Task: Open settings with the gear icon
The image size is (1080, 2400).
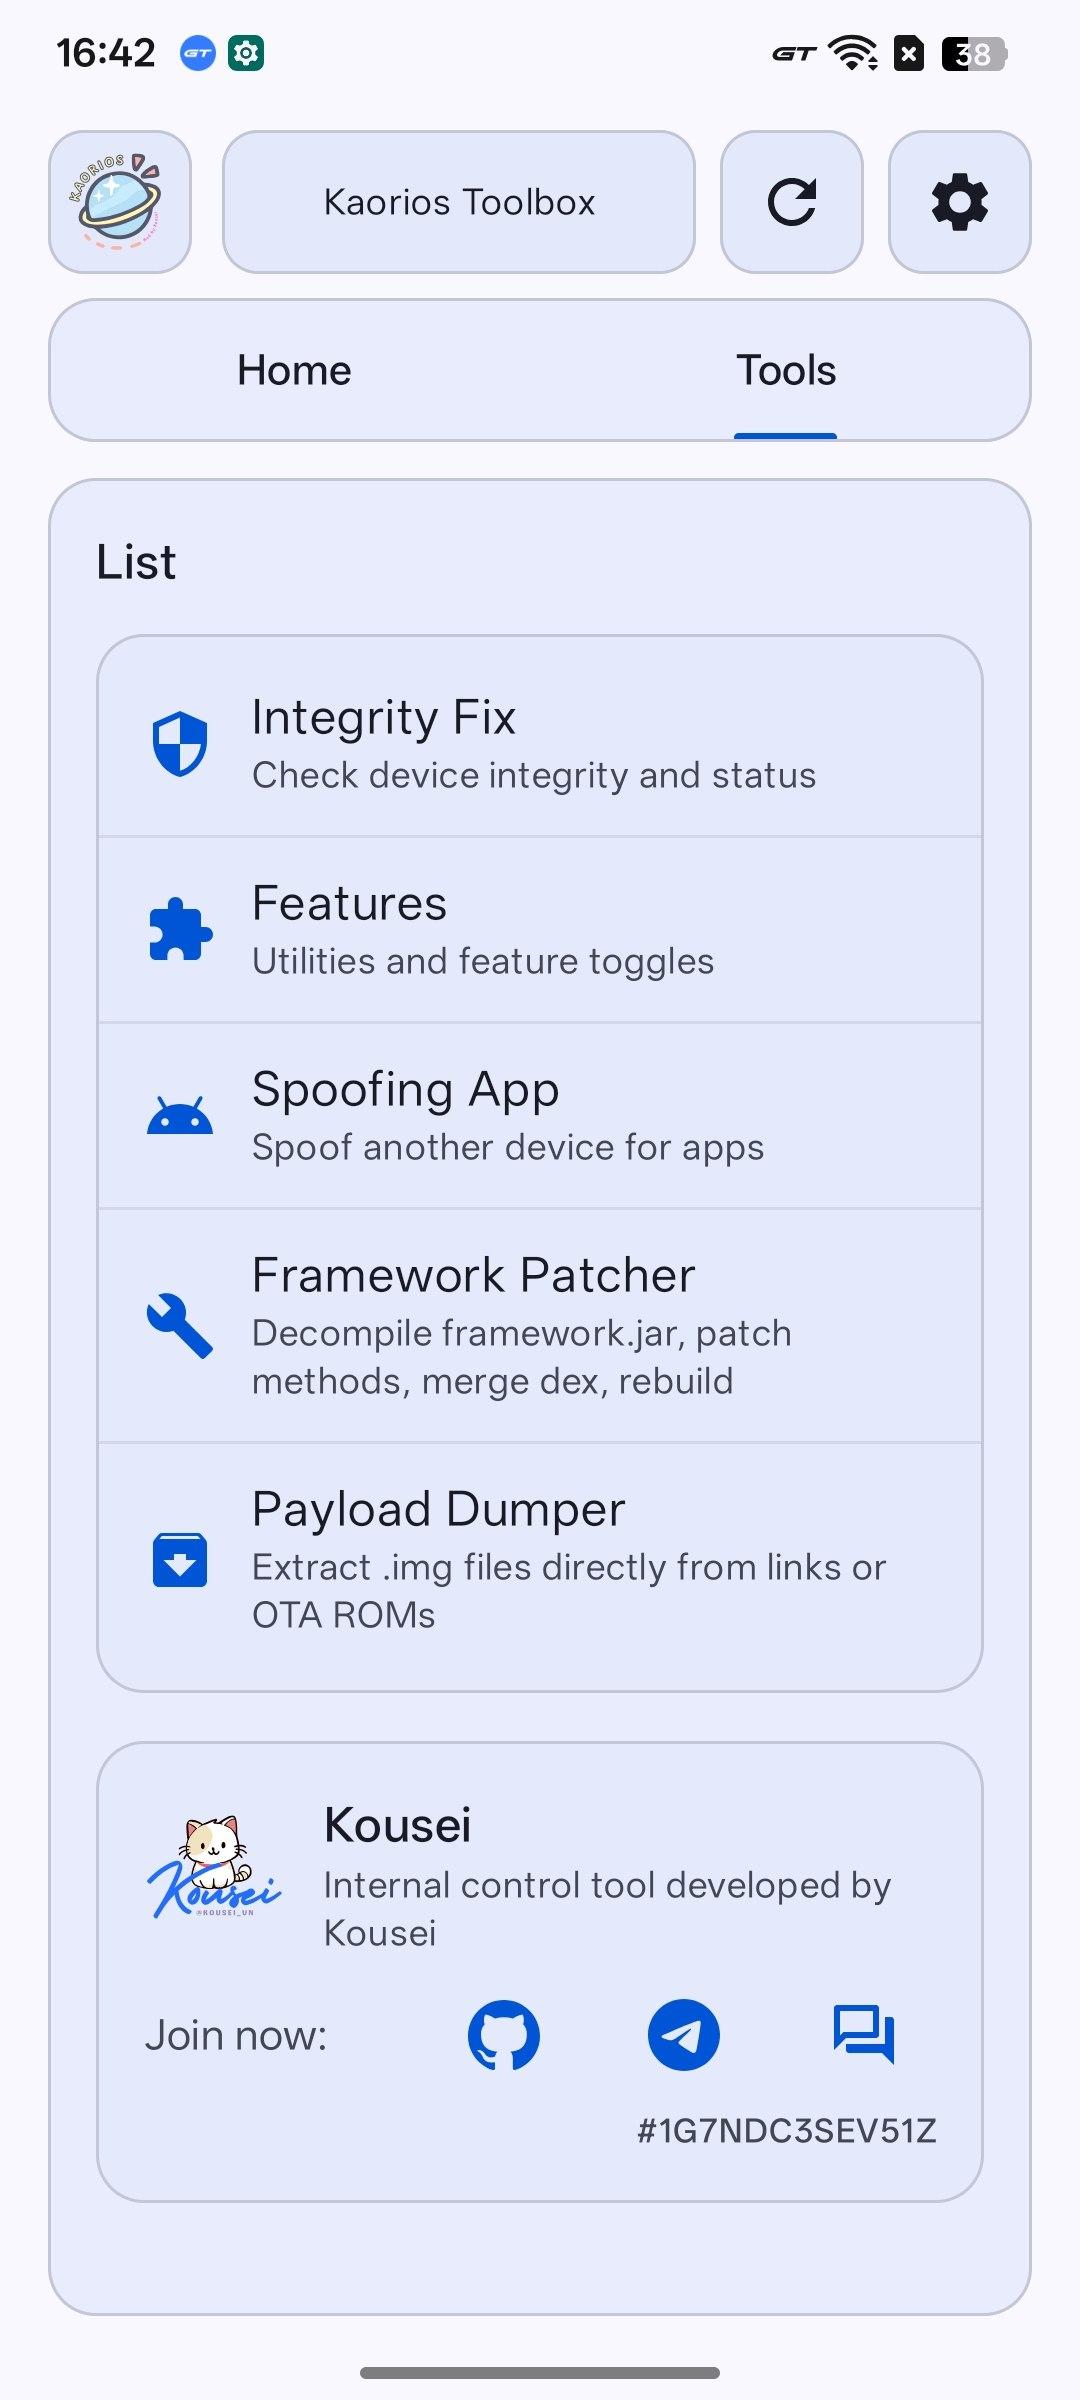Action: (x=959, y=202)
